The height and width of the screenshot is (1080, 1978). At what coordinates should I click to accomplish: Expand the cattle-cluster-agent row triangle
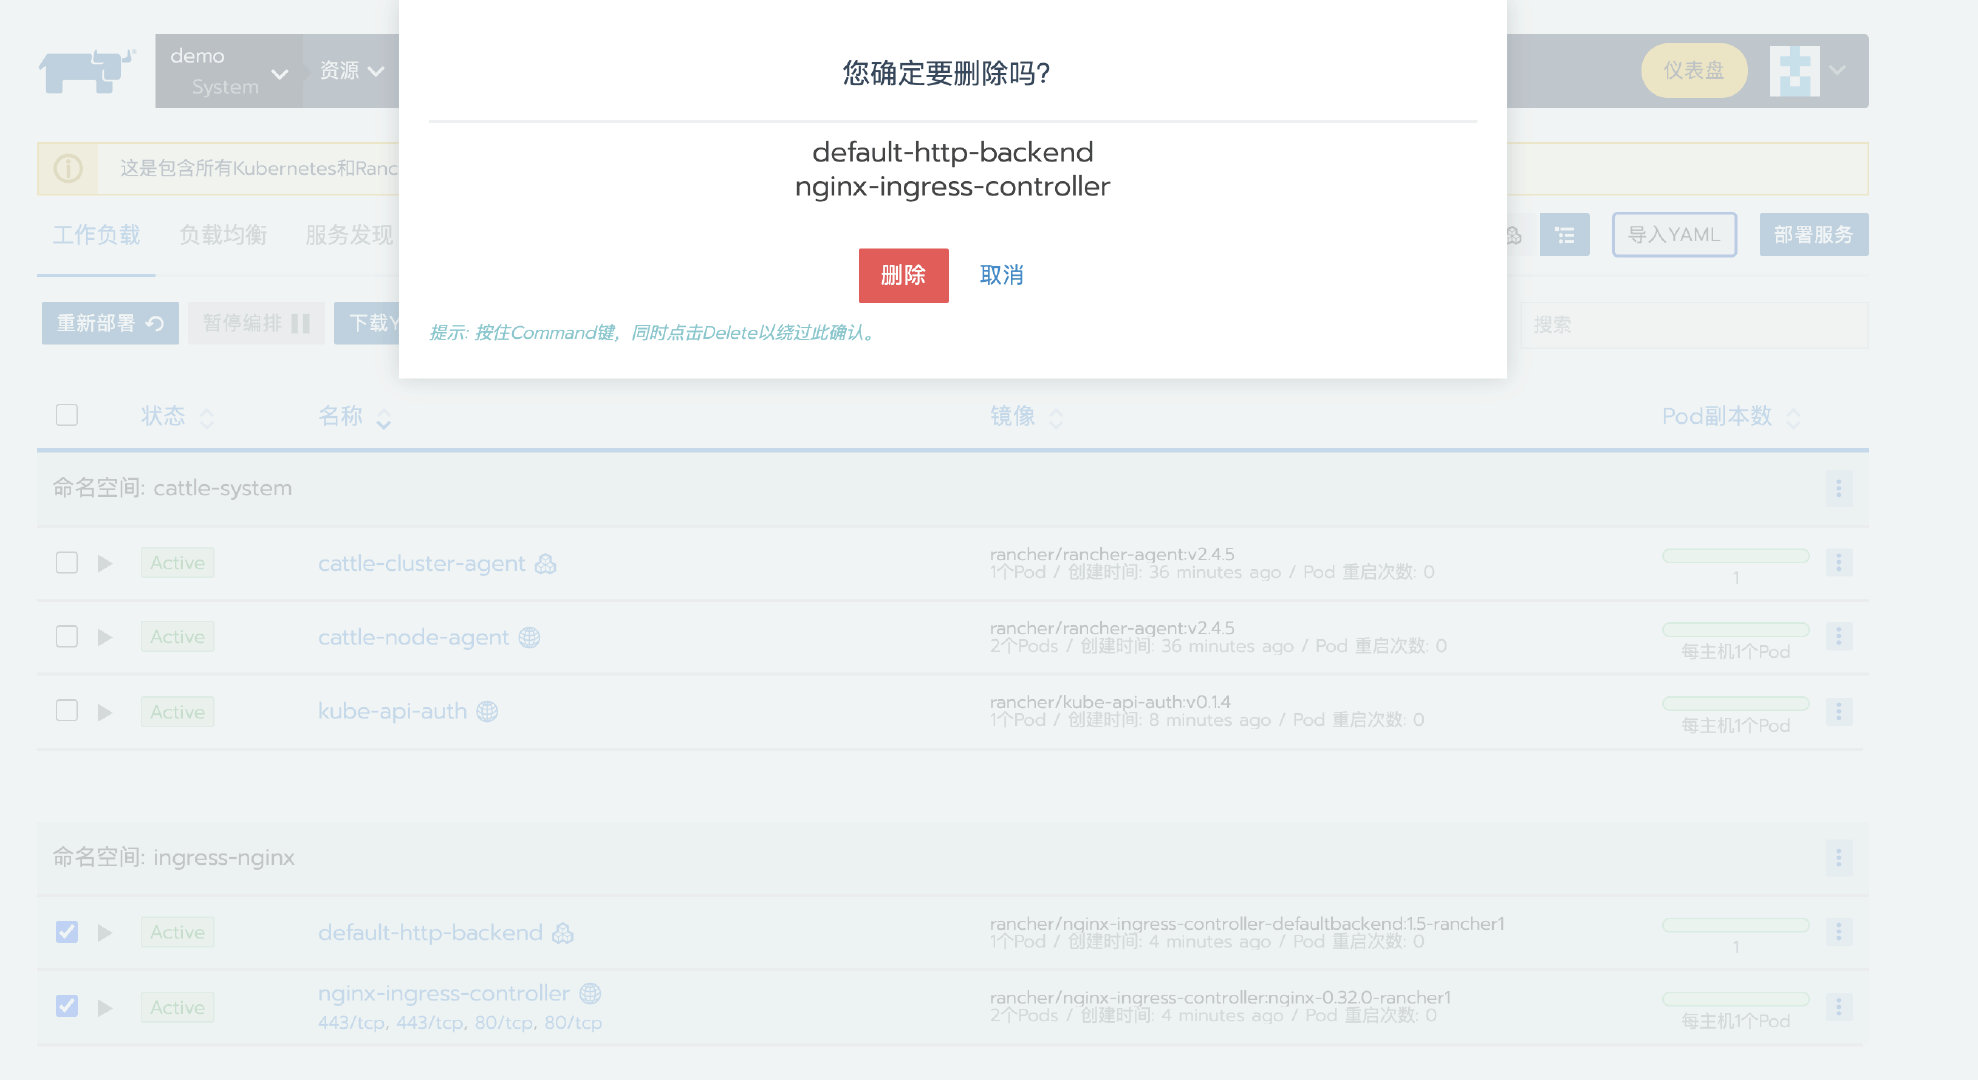tap(105, 564)
